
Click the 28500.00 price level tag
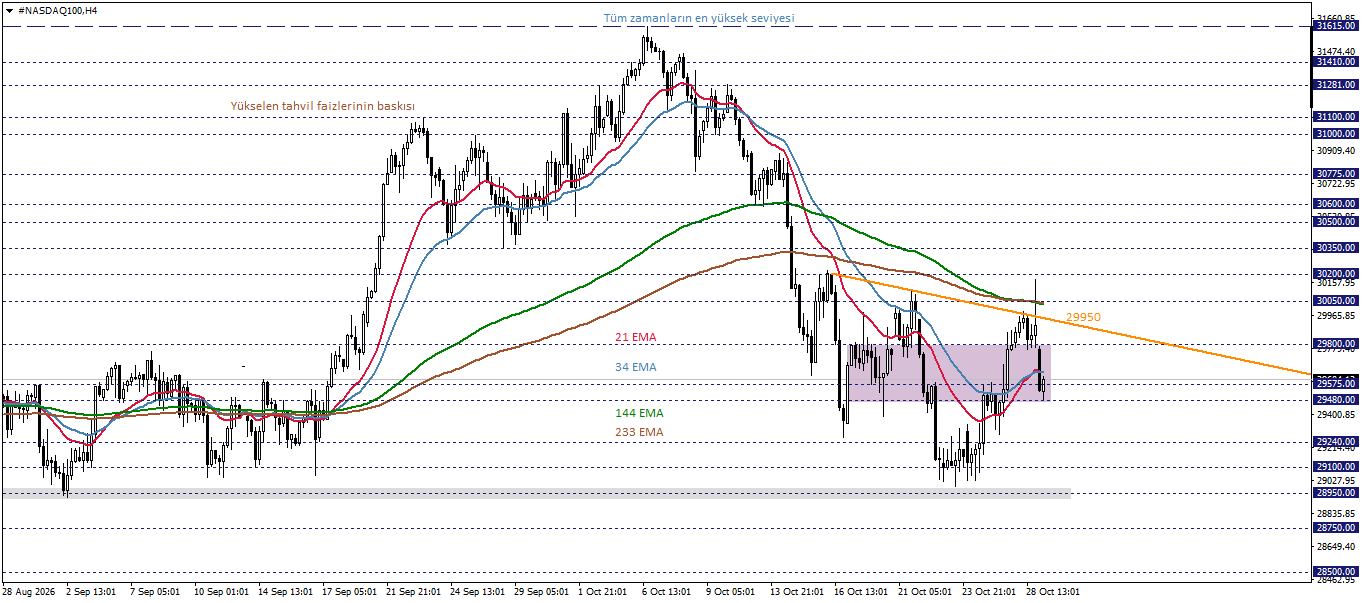click(x=1335, y=572)
